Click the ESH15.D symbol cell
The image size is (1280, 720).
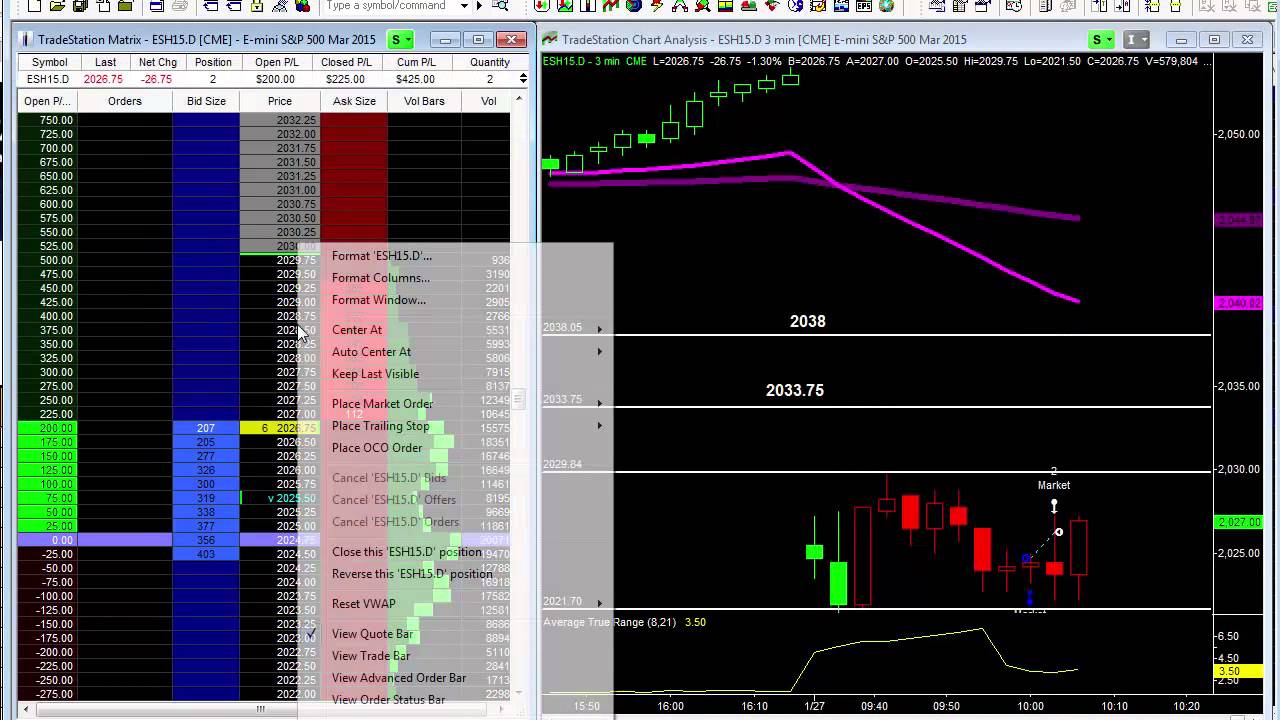[48, 79]
